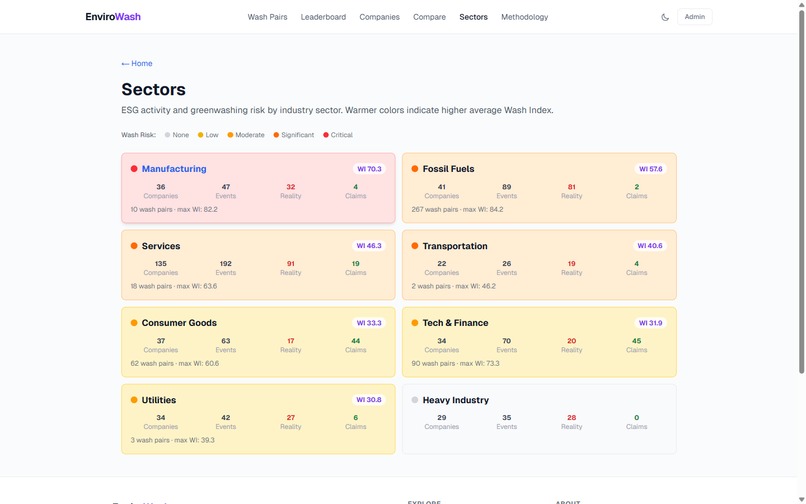Click Services events count 192
Screen dimensions: 806x504
(226, 263)
